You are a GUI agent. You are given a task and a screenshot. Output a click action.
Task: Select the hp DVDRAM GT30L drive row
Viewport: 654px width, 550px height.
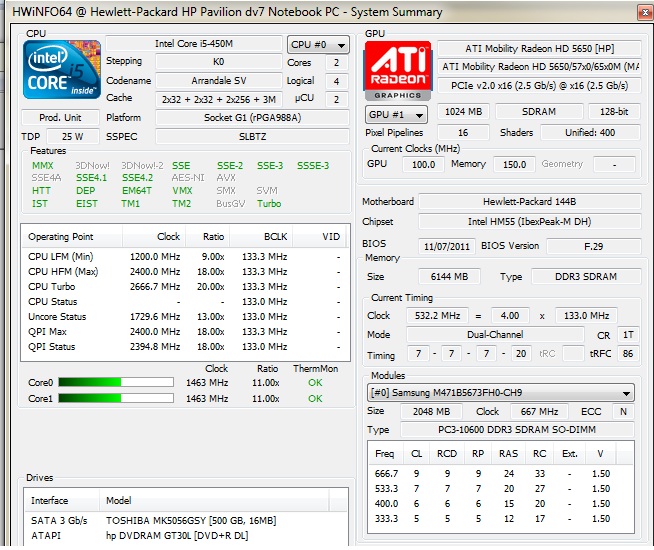click(186, 535)
